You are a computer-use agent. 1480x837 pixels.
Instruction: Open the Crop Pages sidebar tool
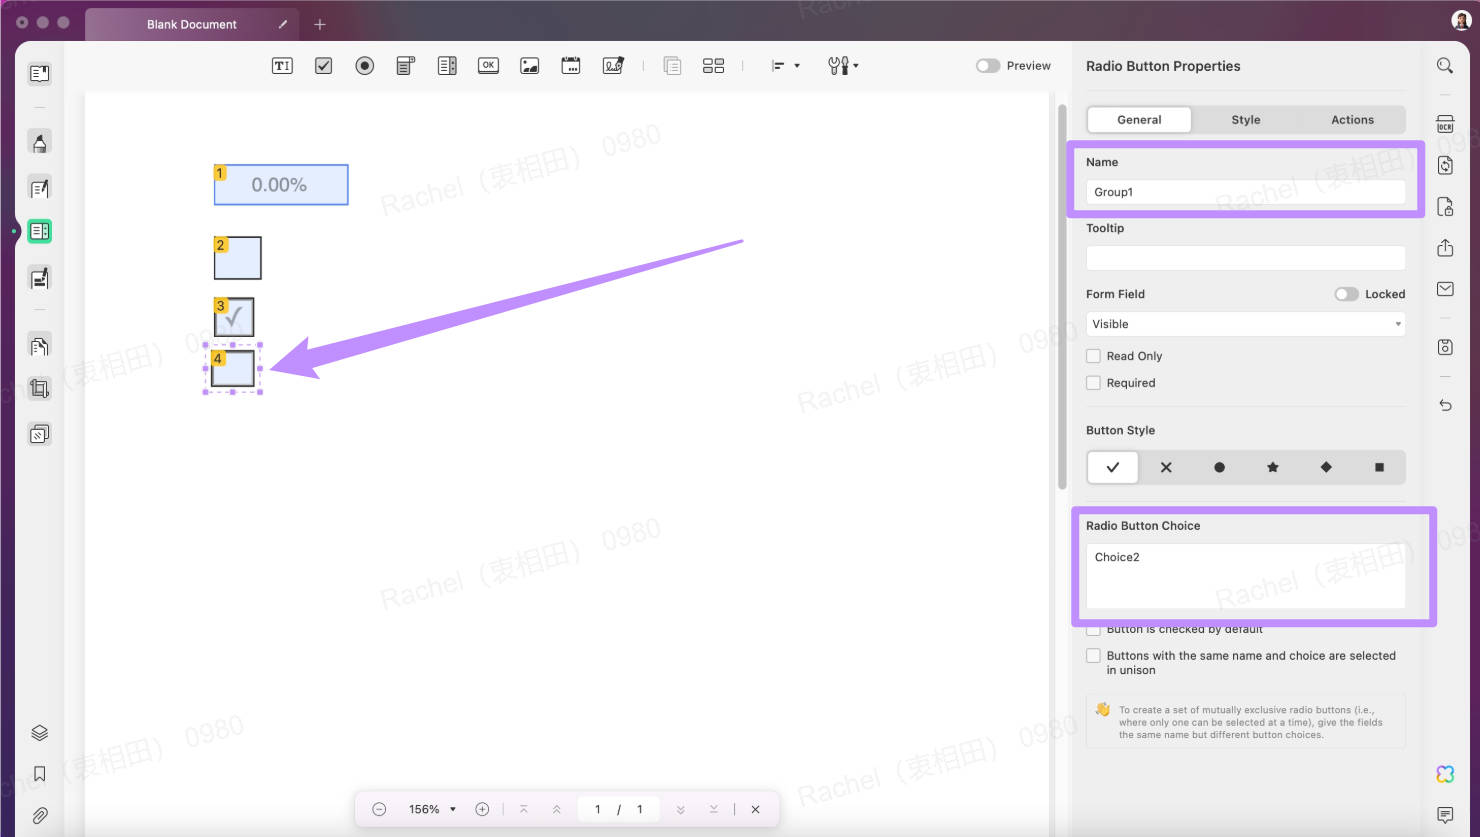[x=40, y=389]
